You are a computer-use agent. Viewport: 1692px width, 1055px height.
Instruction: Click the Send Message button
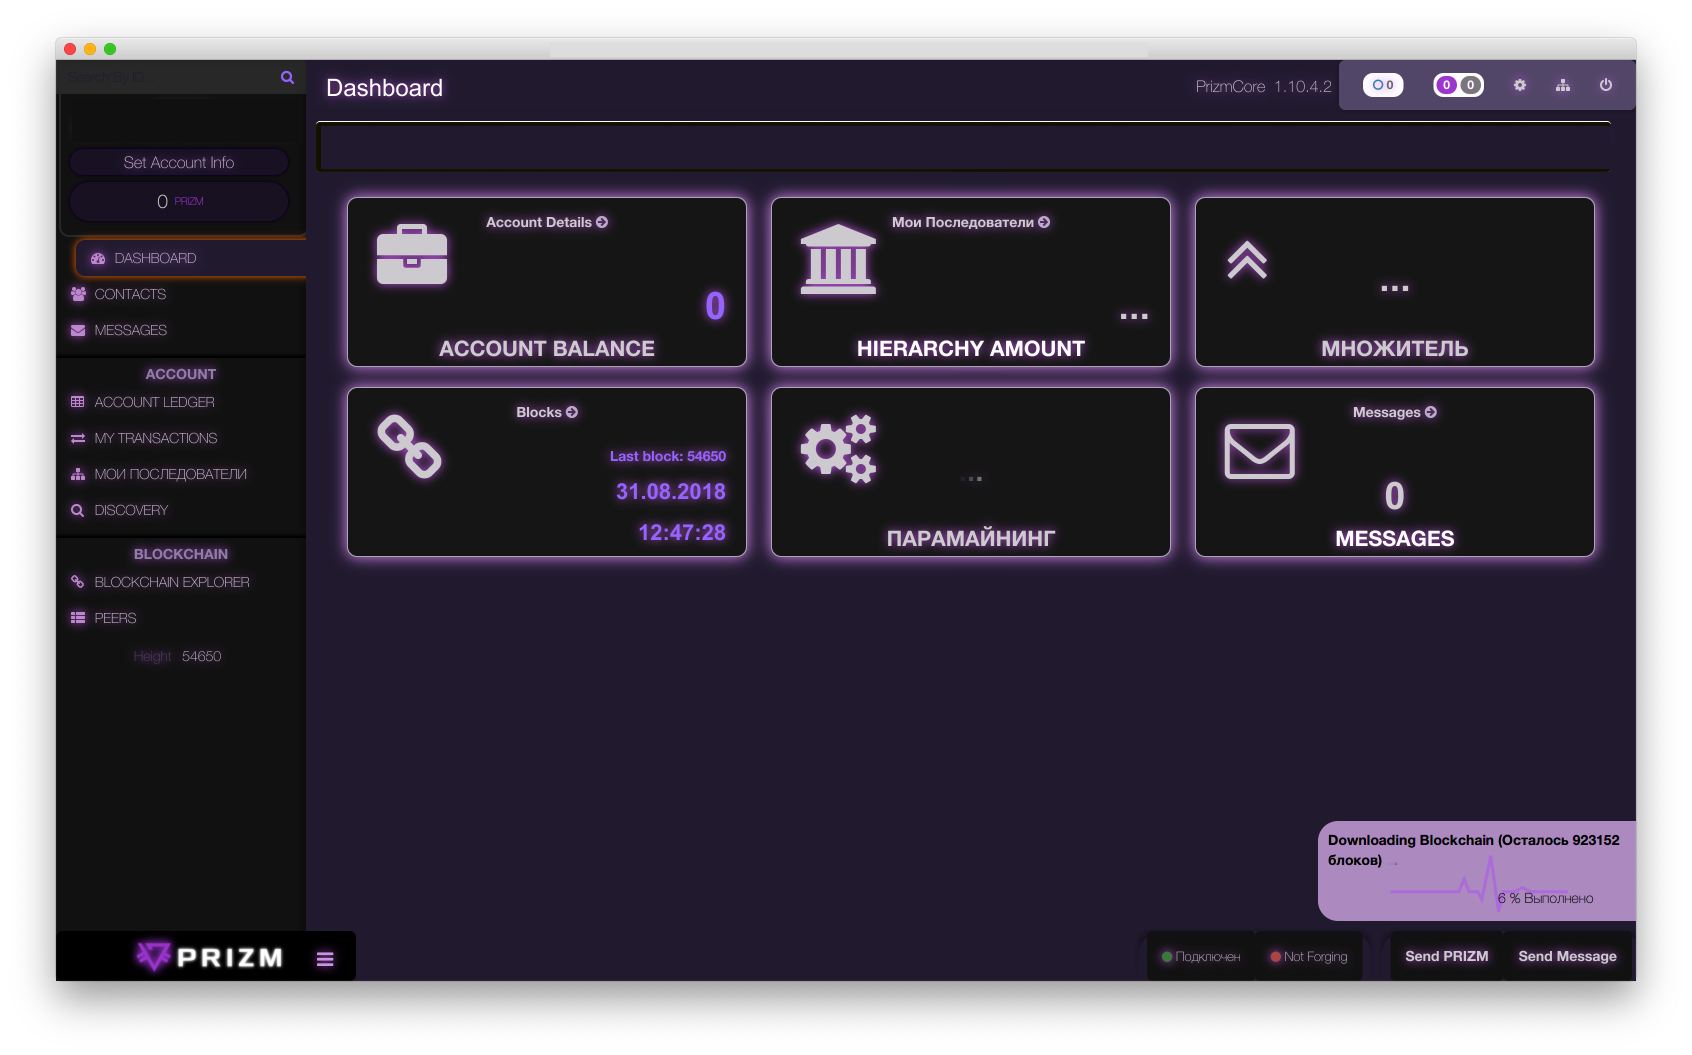tap(1567, 957)
